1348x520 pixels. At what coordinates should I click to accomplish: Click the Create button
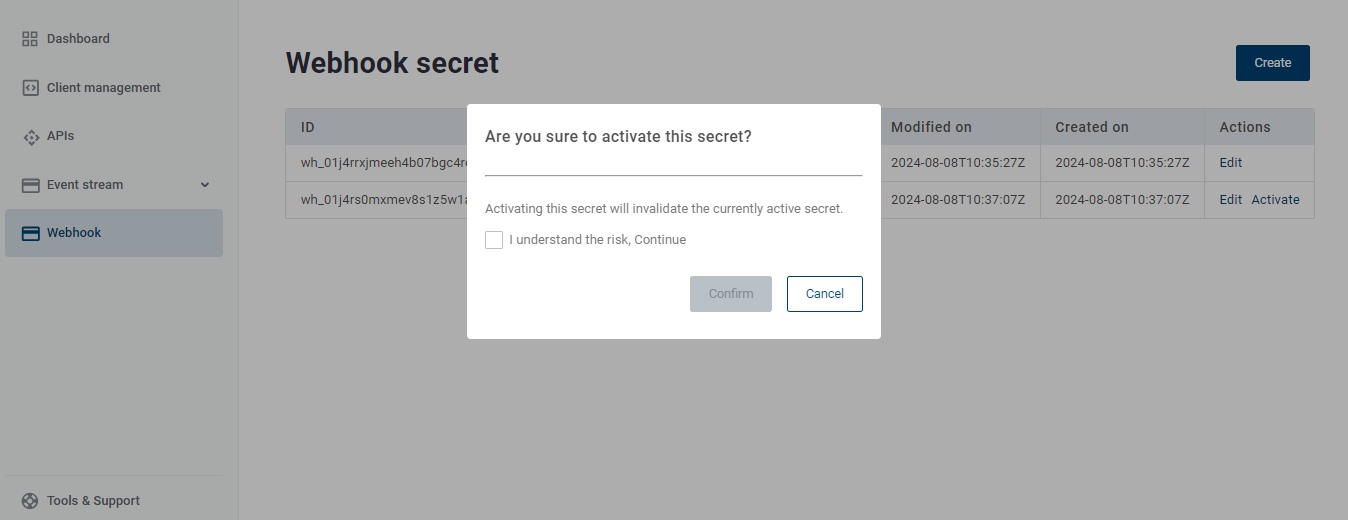[1272, 63]
